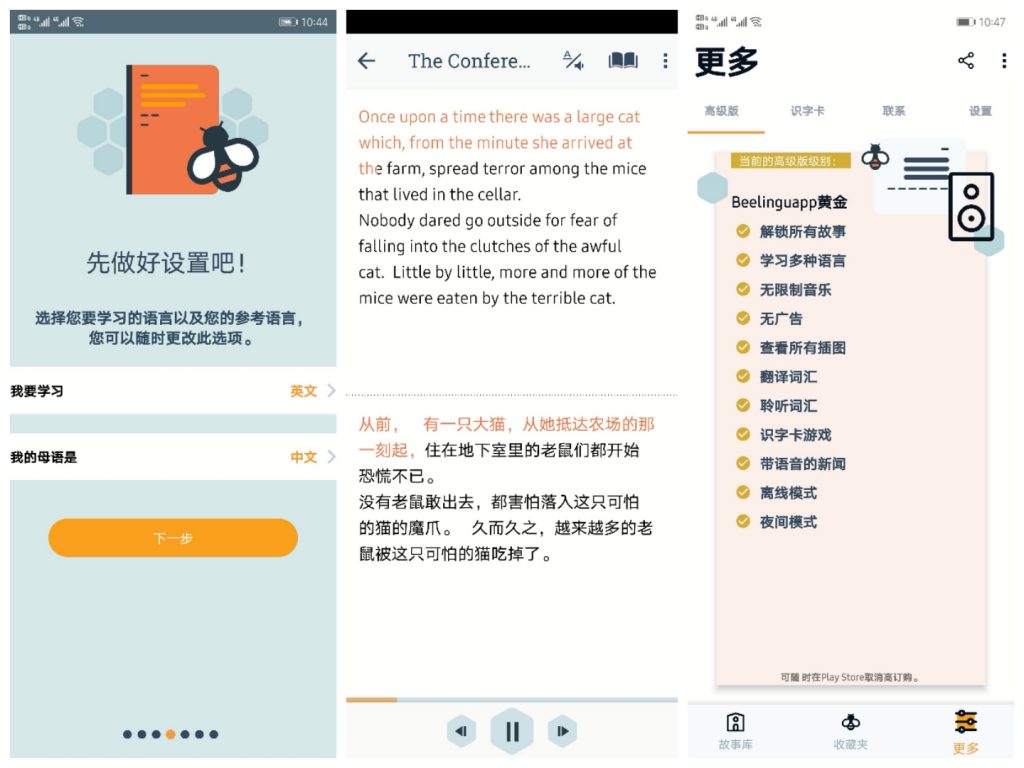Image resolution: width=1024 pixels, height=768 pixels.
Task: Skip to previous audio segment
Action: (x=461, y=731)
